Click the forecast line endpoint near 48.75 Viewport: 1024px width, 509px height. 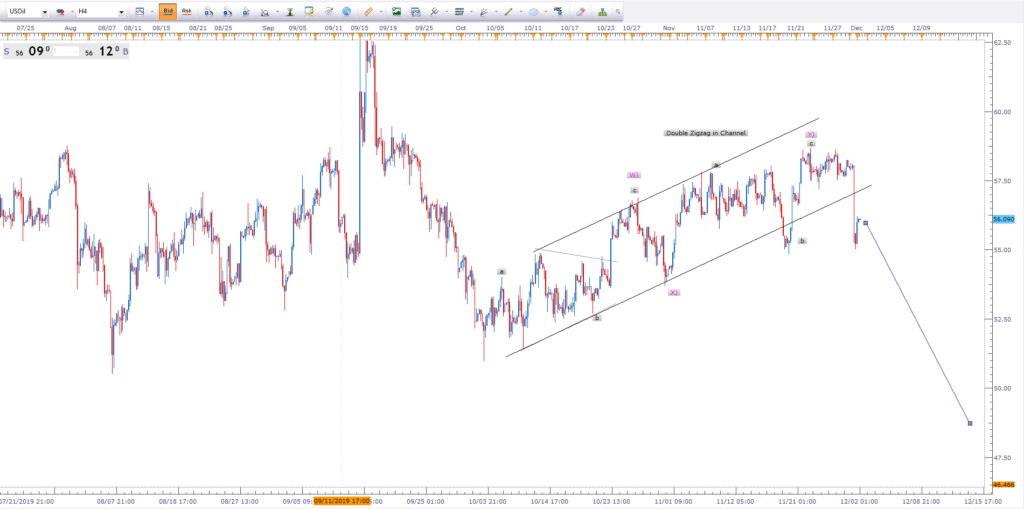tap(970, 423)
